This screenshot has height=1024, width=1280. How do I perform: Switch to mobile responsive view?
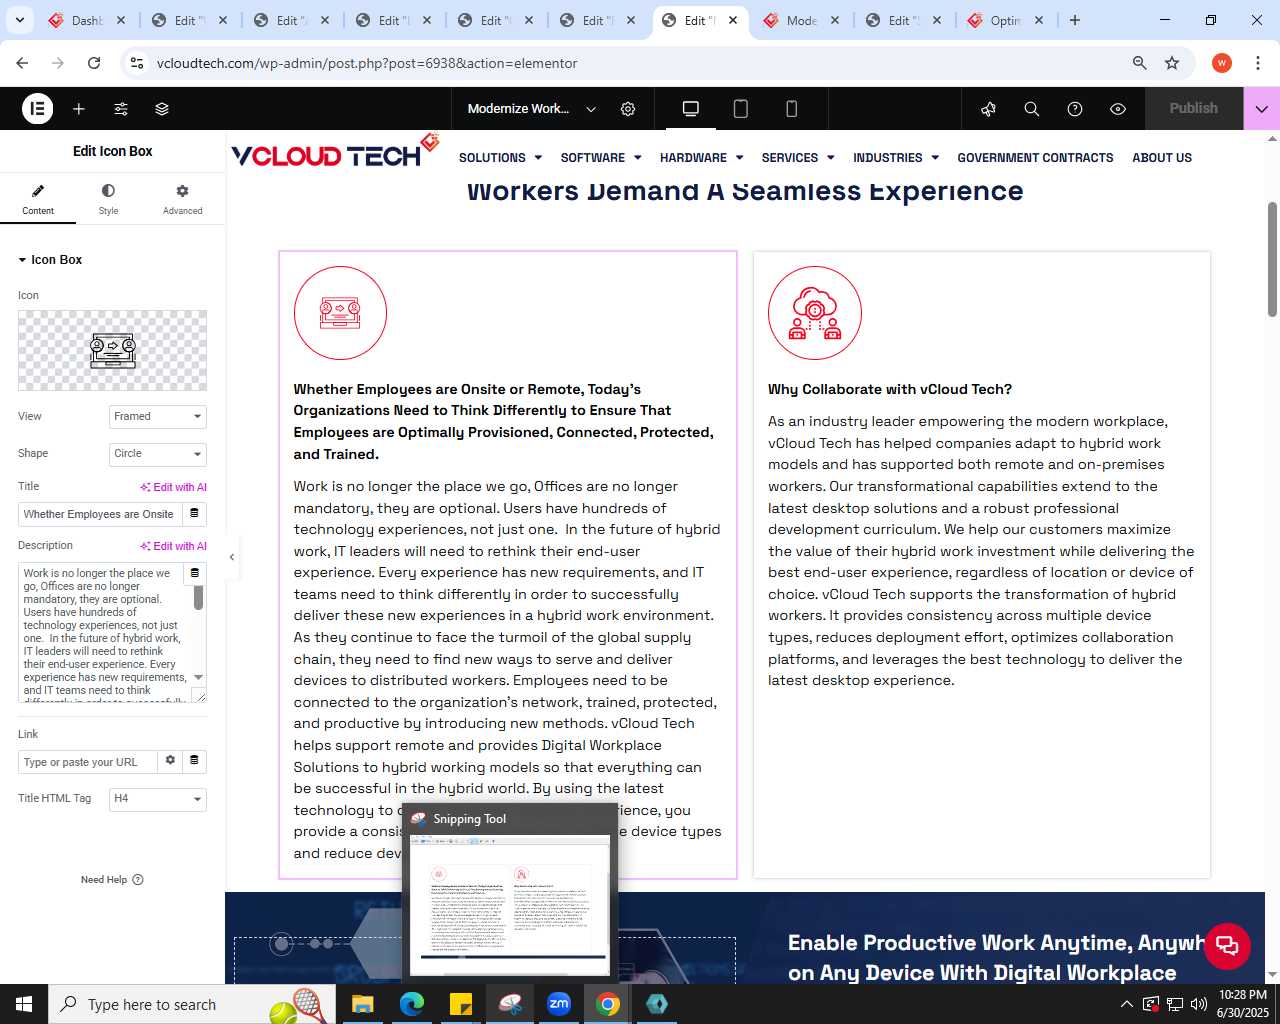pos(791,109)
